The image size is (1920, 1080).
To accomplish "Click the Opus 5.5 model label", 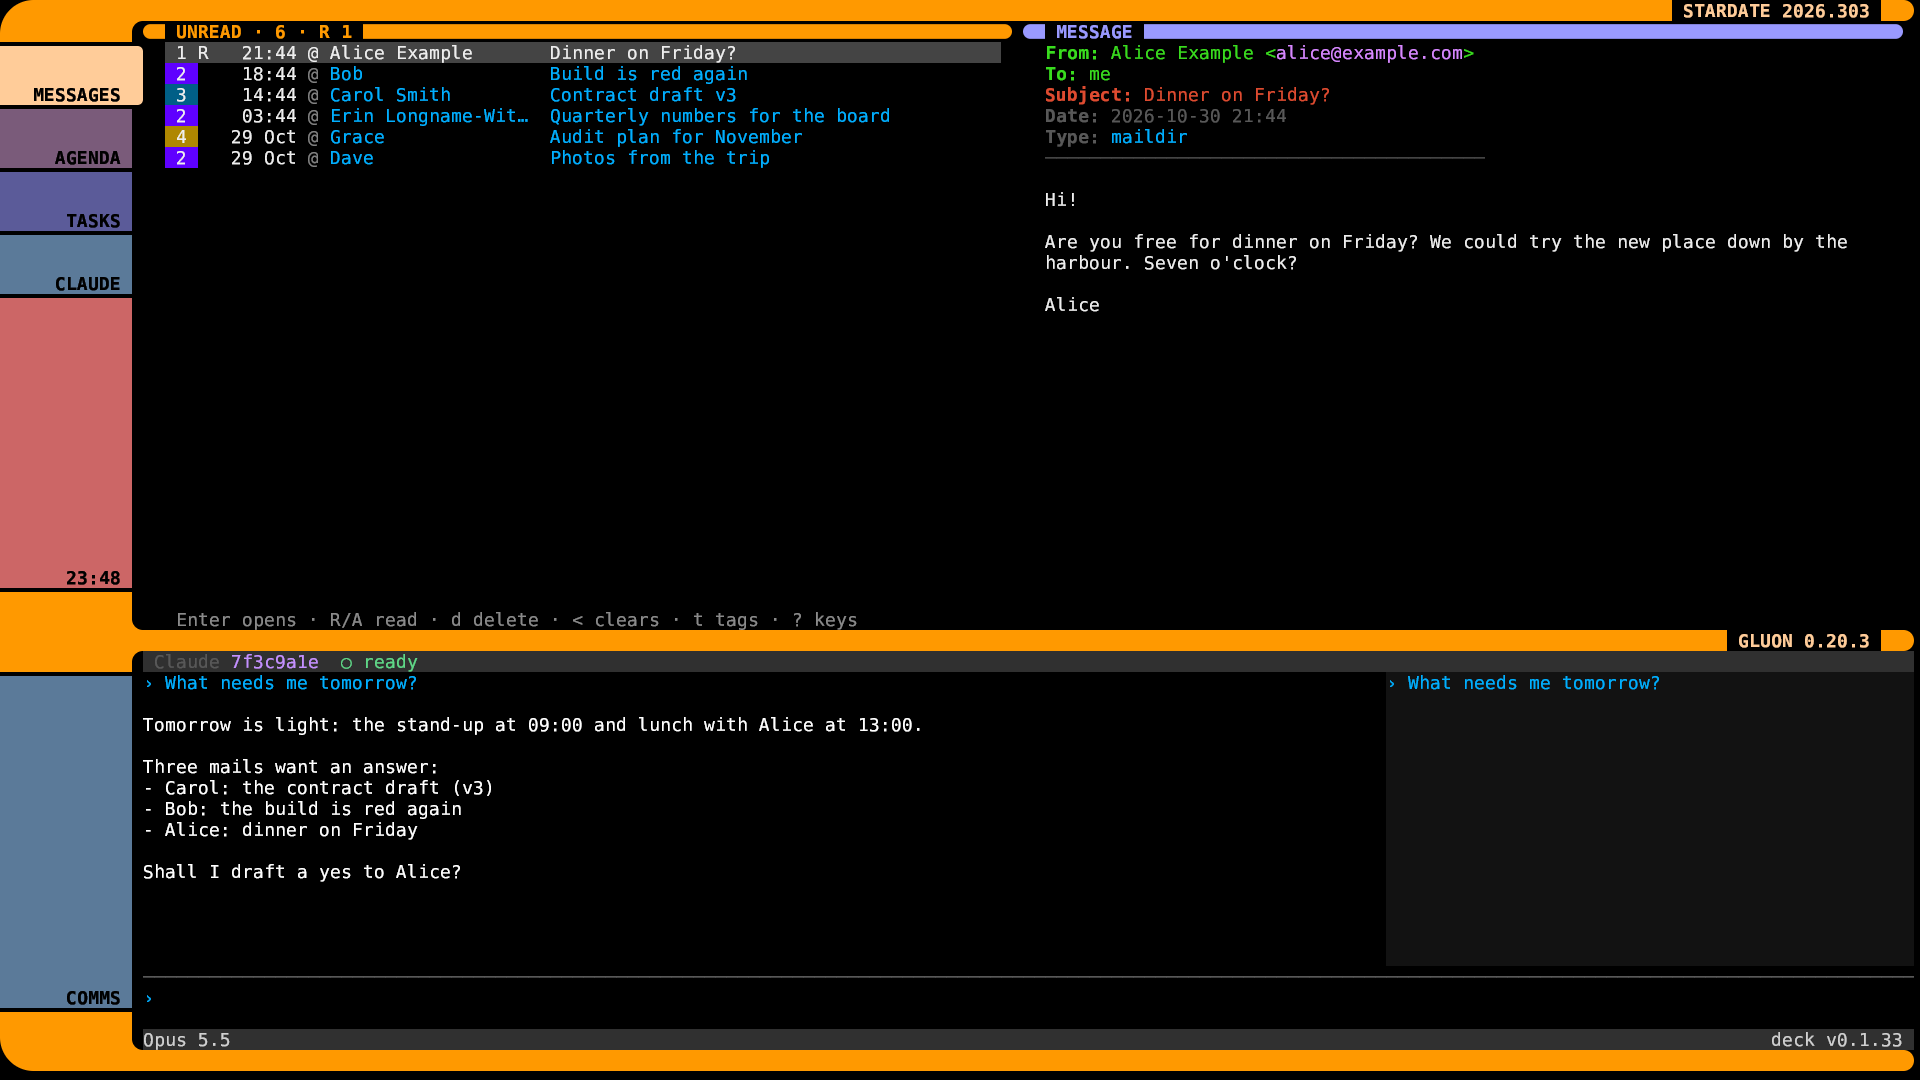I will (x=186, y=1040).
